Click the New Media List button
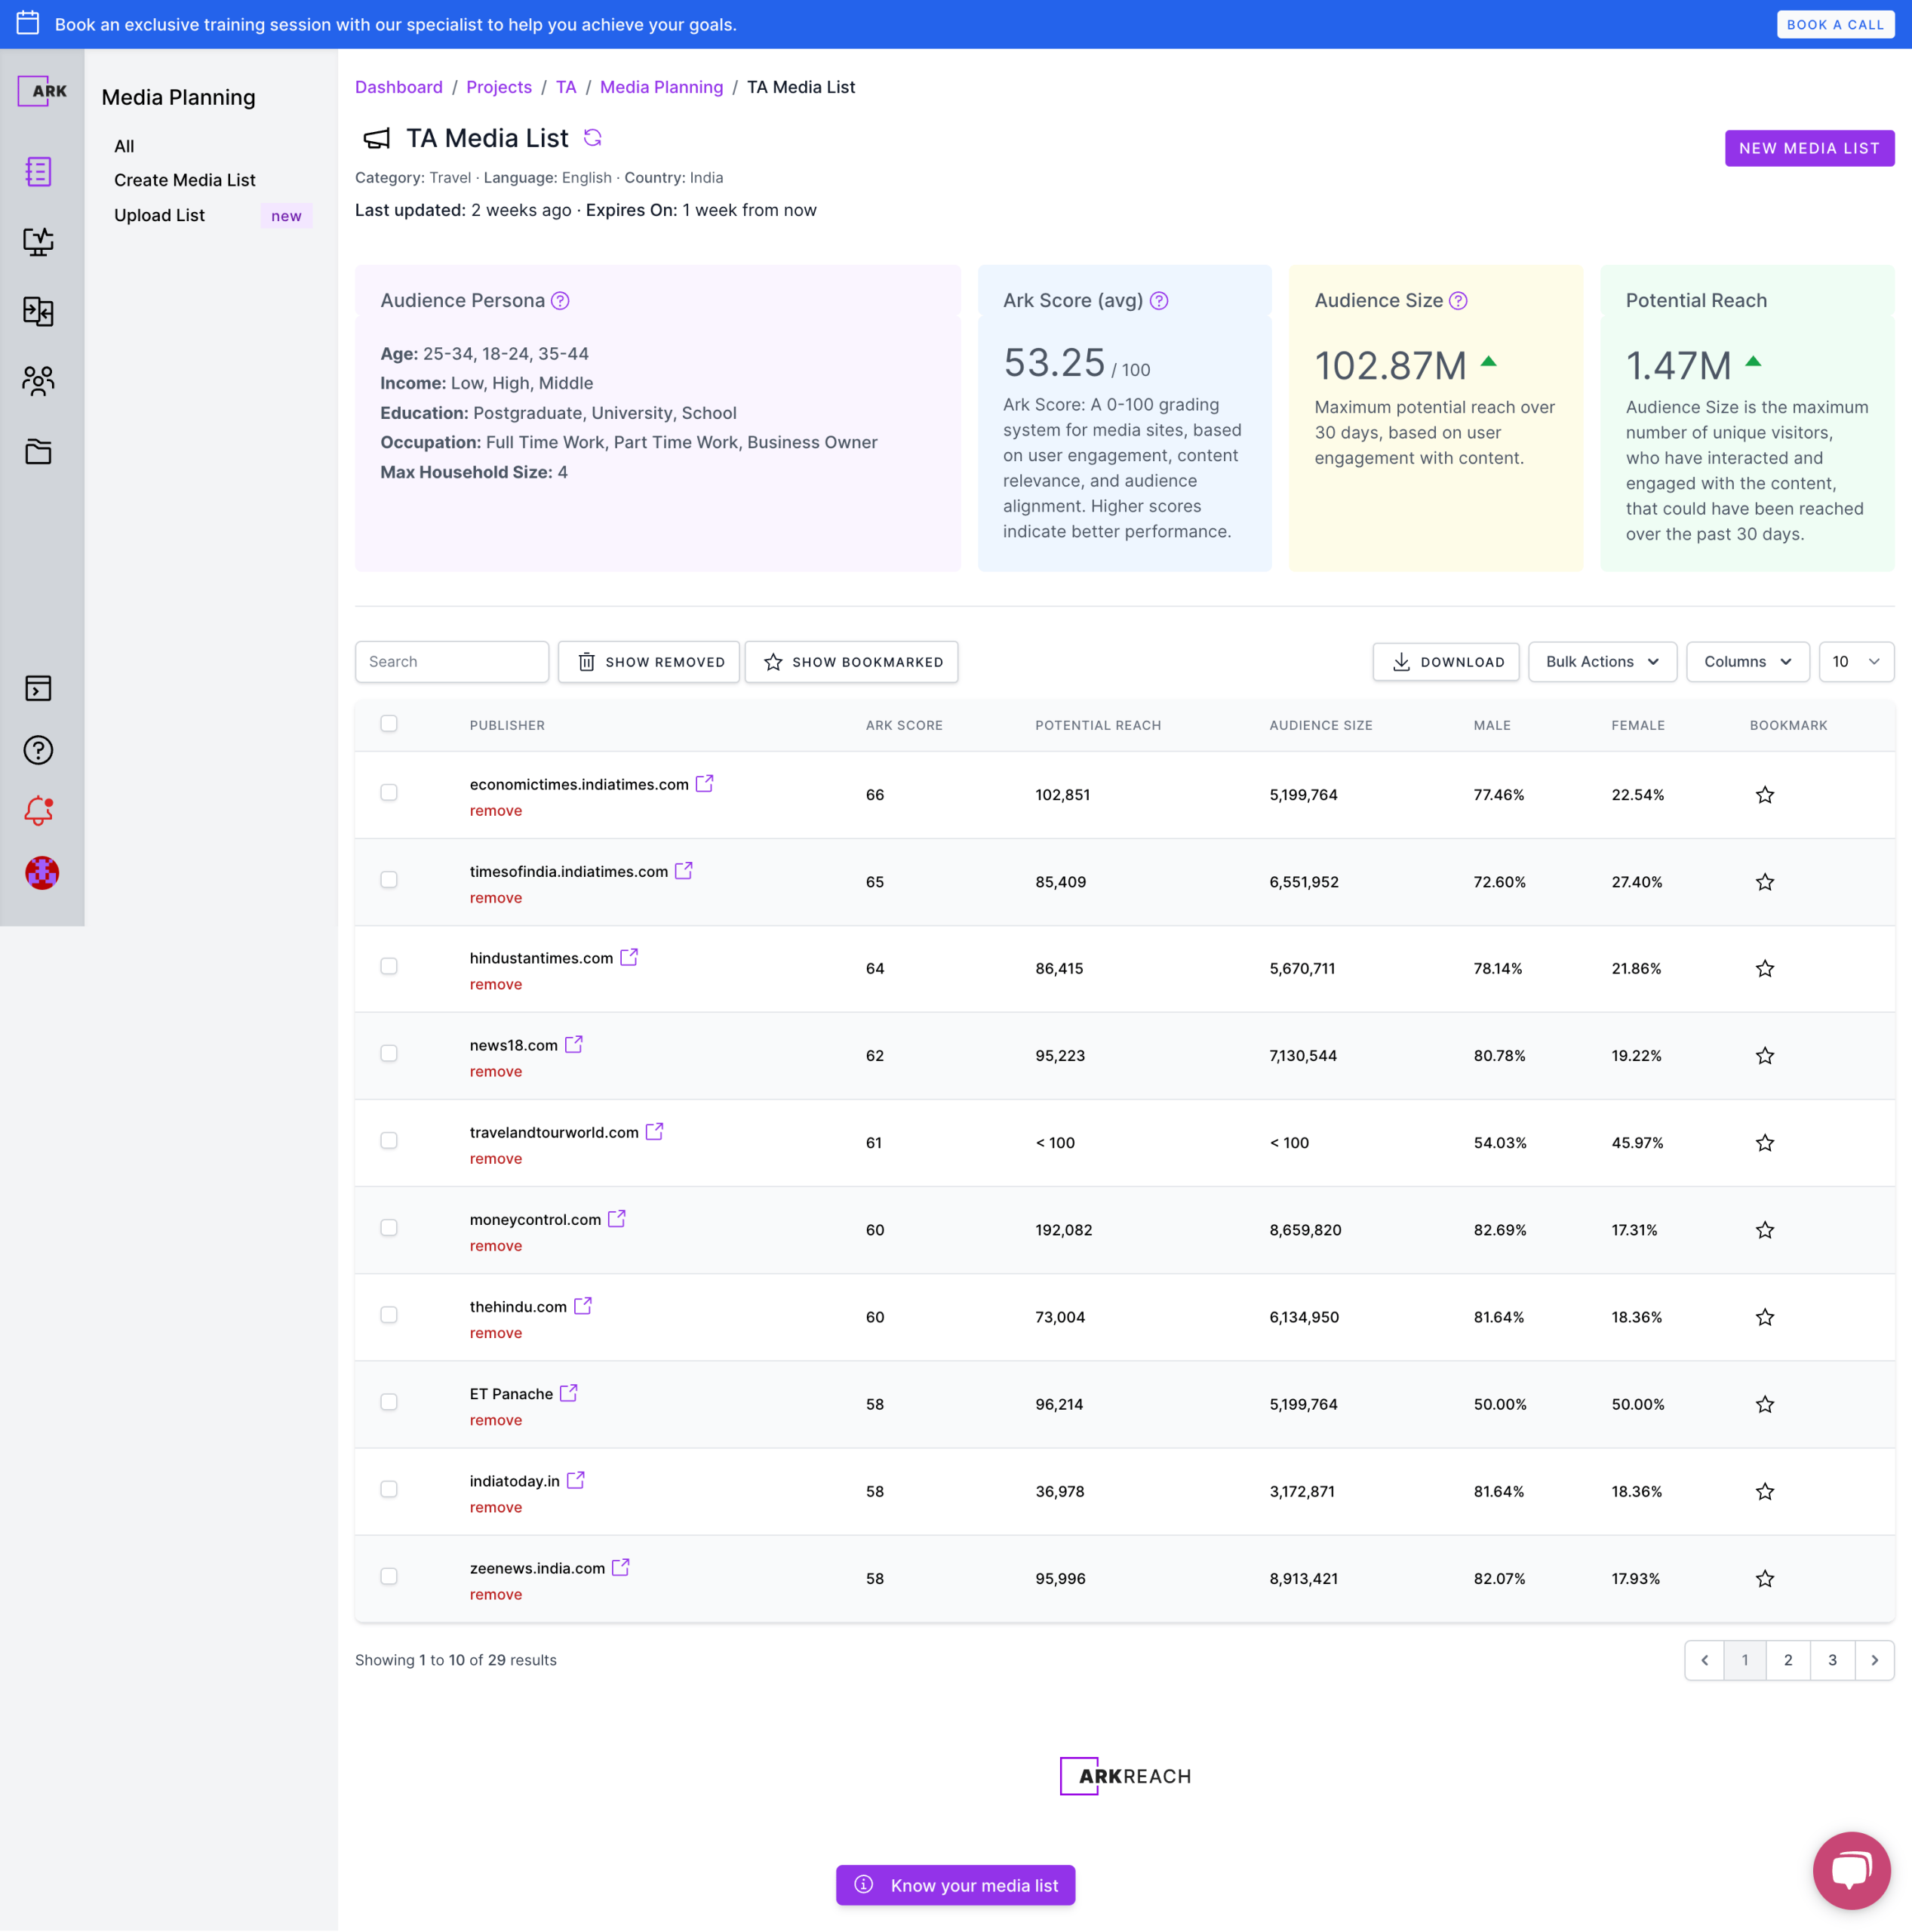 1809,148
